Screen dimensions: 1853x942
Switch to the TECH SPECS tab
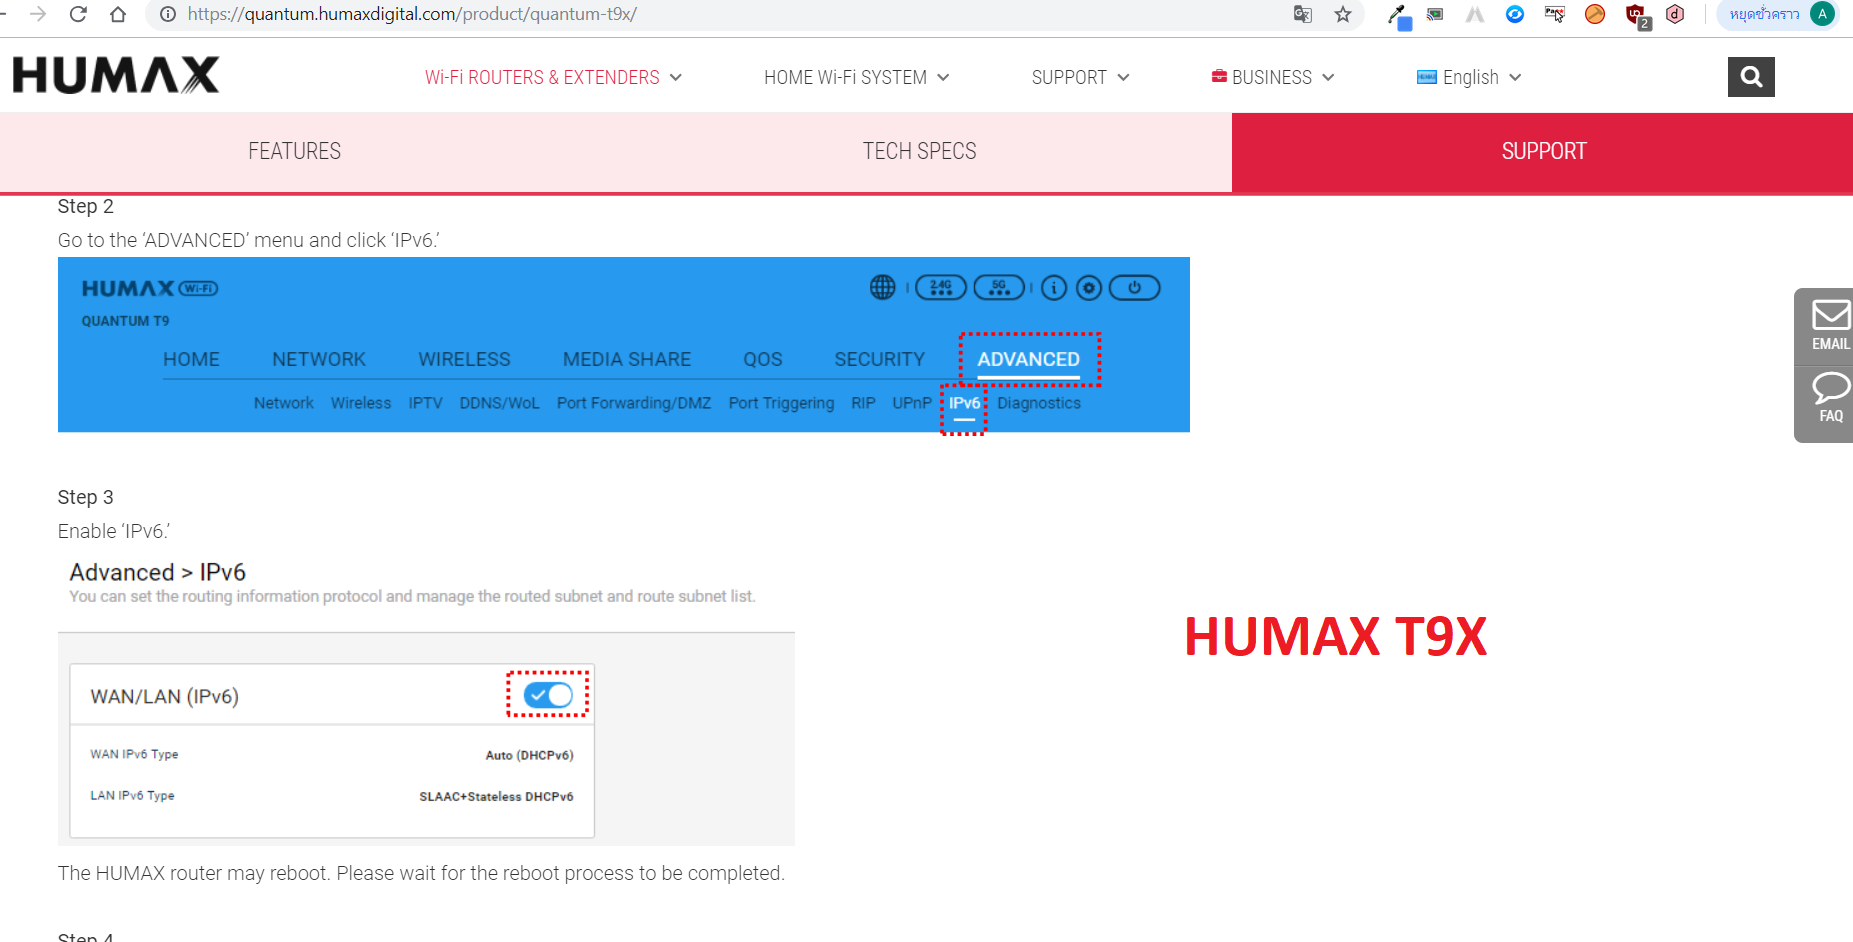point(920,151)
